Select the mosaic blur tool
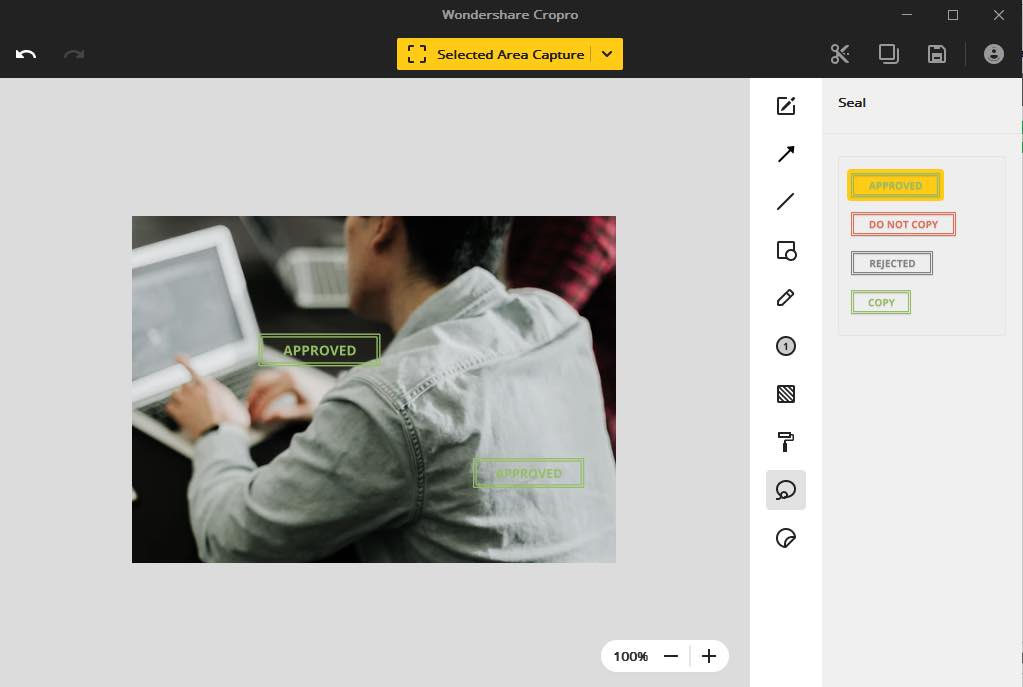The width and height of the screenshot is (1023, 687). point(786,394)
